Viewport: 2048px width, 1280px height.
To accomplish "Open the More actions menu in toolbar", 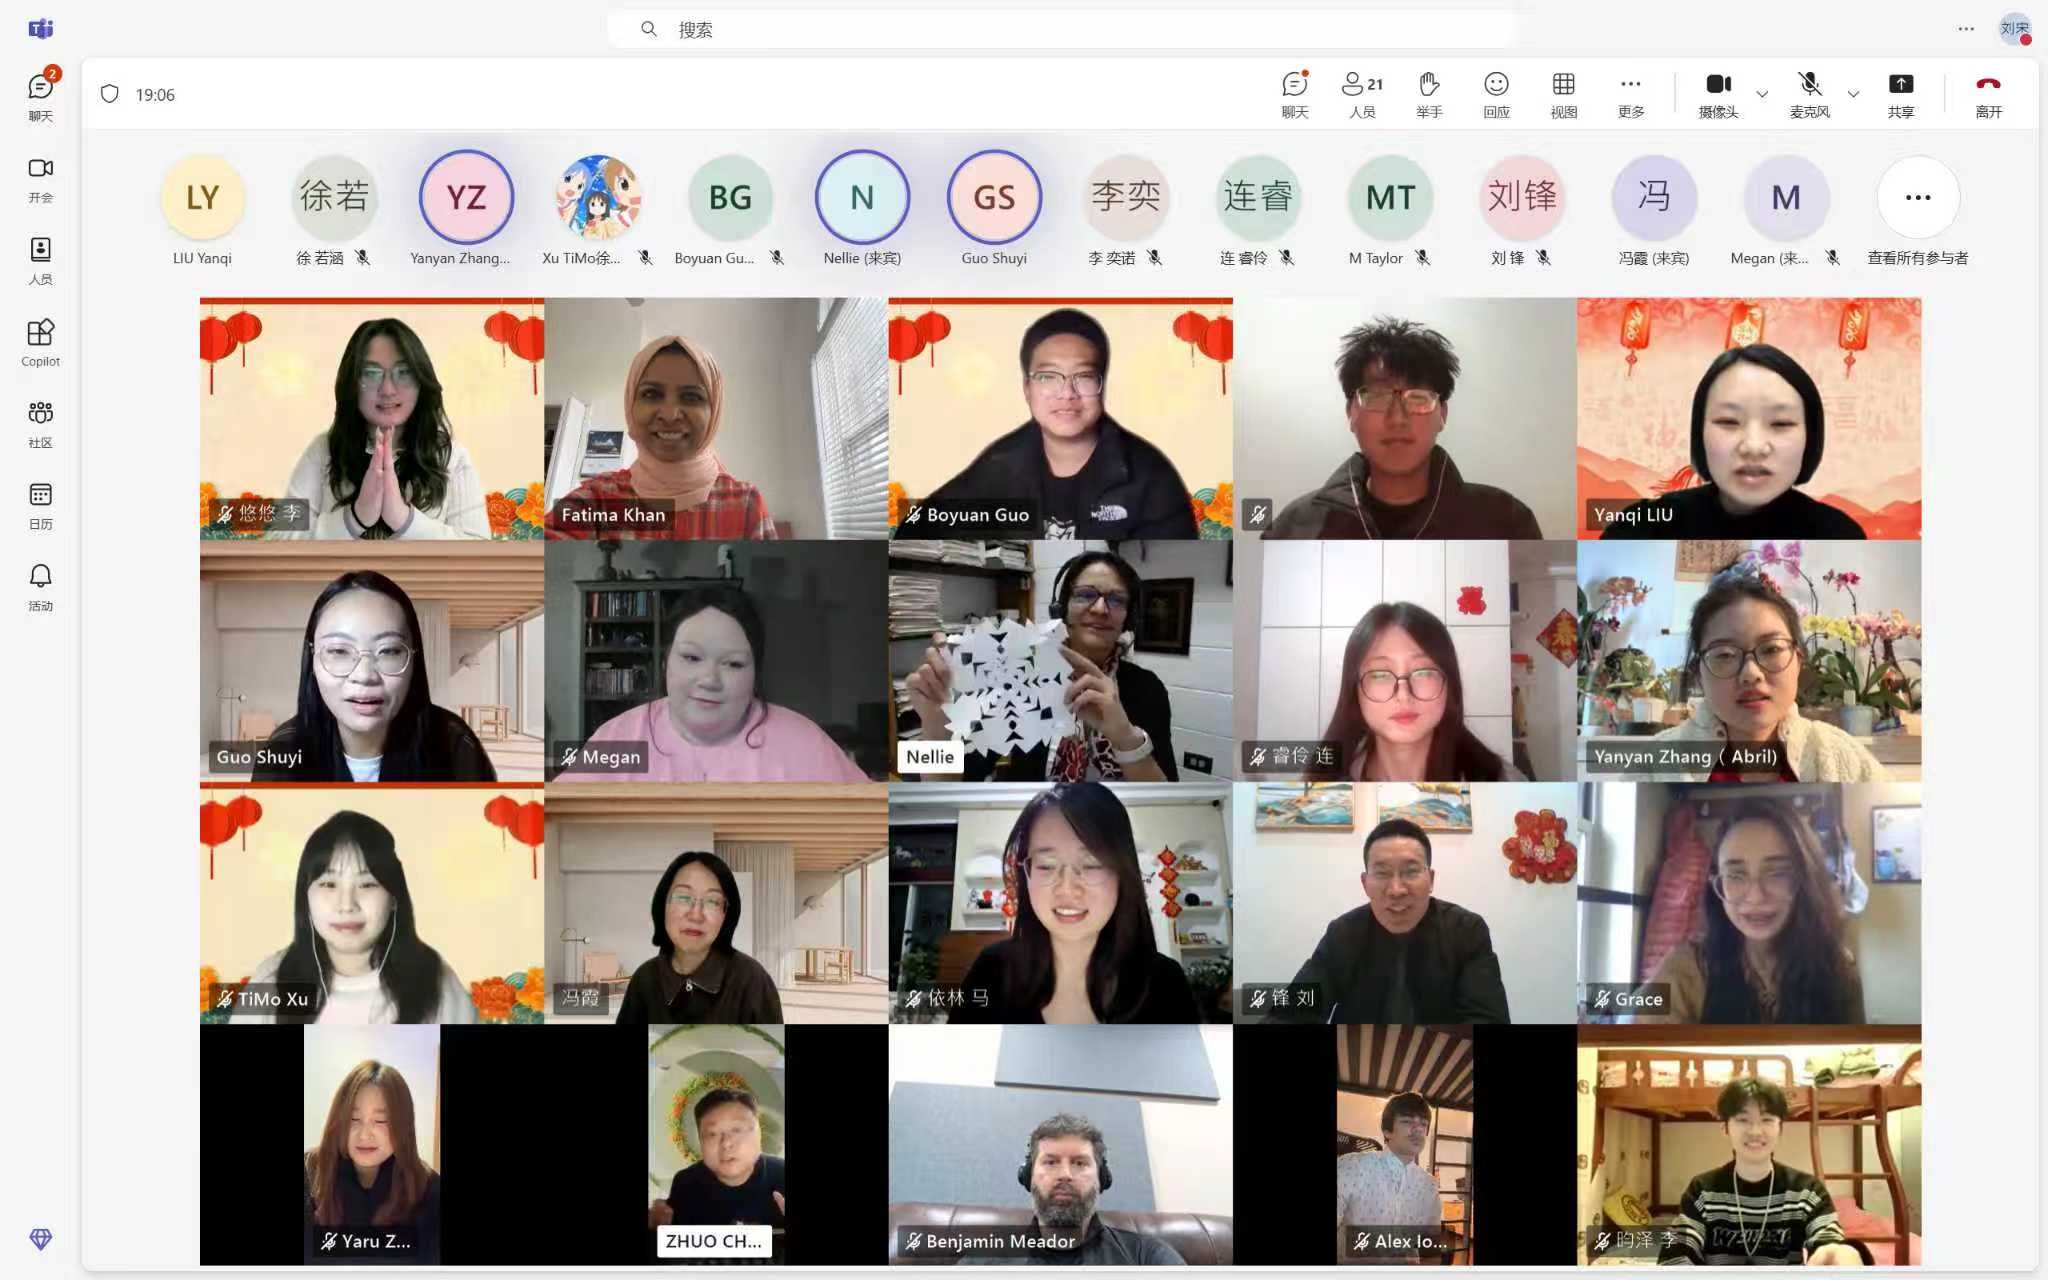I will (x=1630, y=94).
